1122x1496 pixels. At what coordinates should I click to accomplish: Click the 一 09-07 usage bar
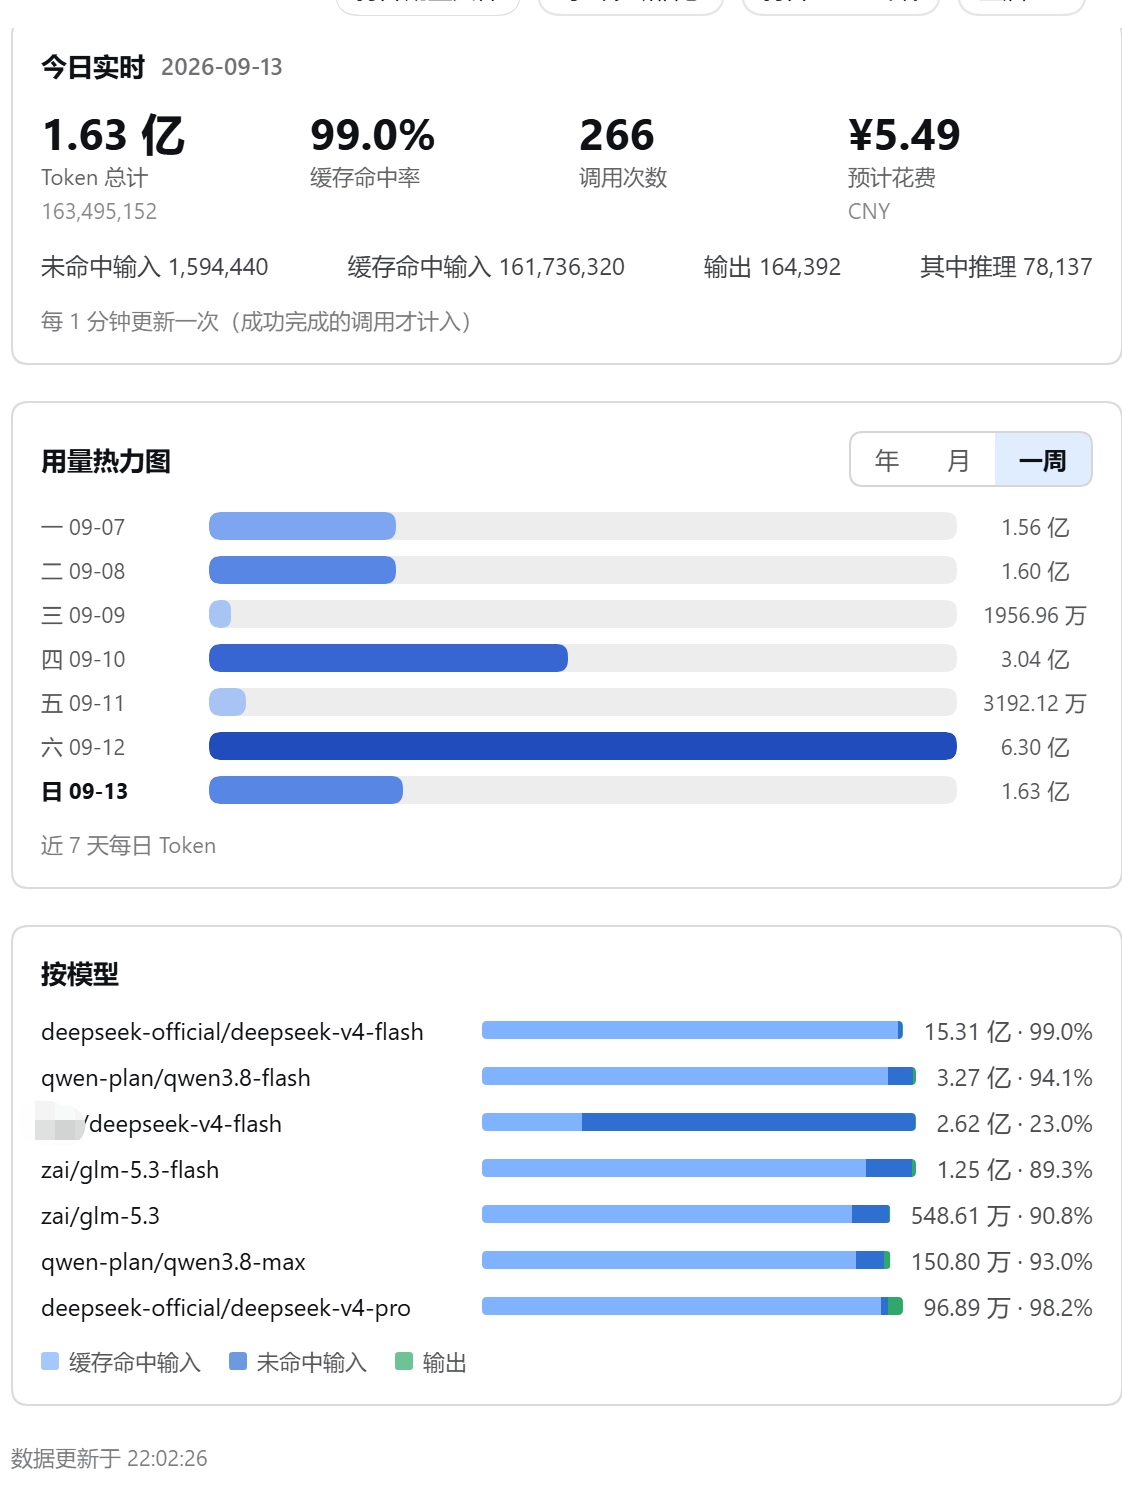tap(582, 526)
